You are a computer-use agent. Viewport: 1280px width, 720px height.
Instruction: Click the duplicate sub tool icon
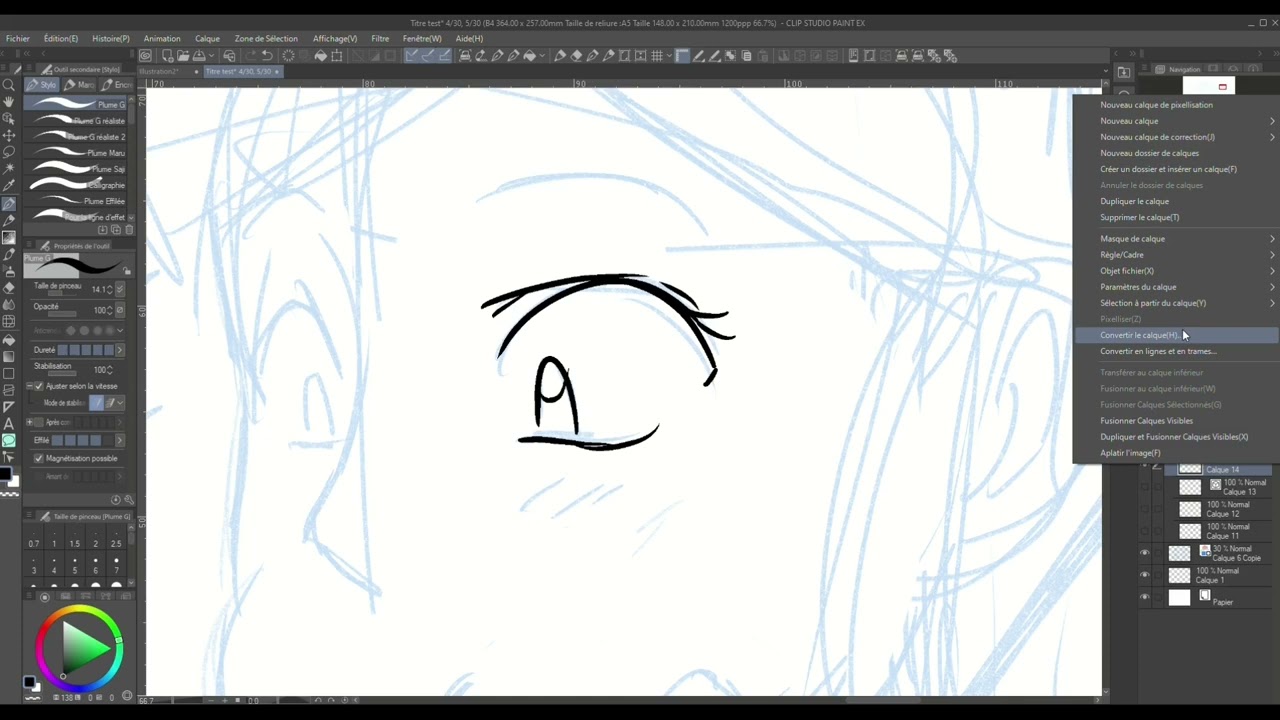116,230
